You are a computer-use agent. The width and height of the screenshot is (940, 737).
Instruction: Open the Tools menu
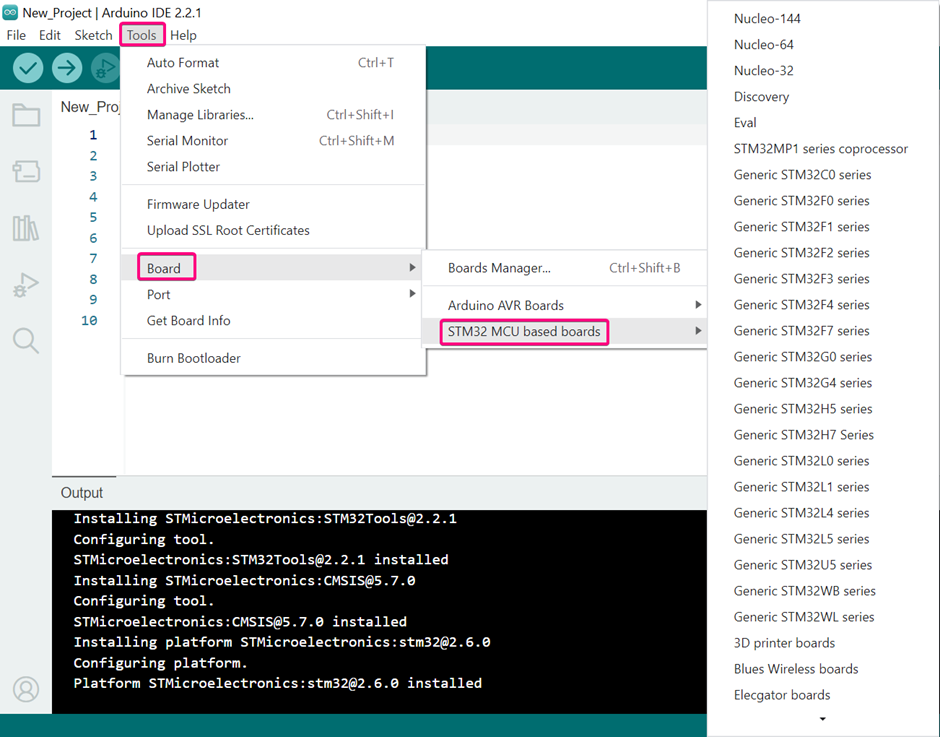coord(141,35)
